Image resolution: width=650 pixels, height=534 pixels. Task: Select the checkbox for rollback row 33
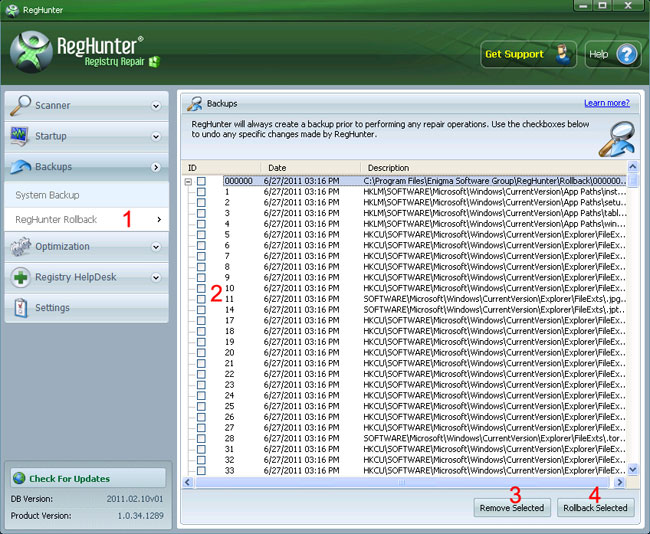(x=201, y=470)
